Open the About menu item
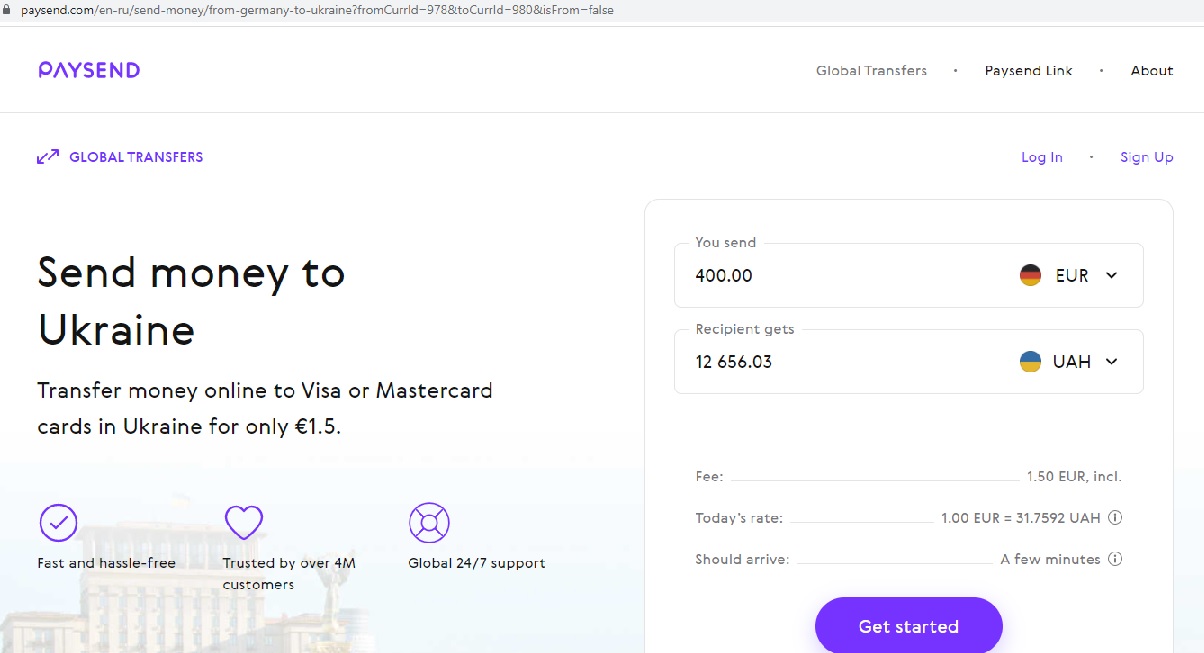Image resolution: width=1204 pixels, height=653 pixels. pos(1151,71)
